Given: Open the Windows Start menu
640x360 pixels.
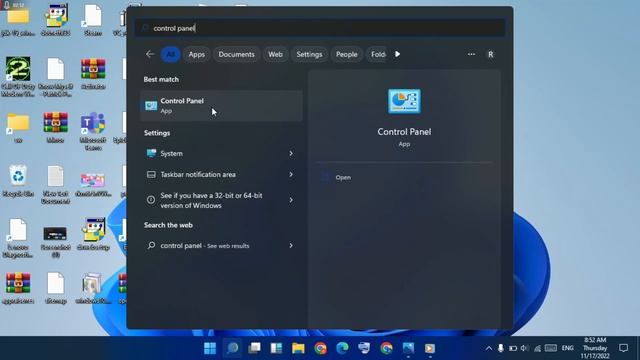Looking at the screenshot, I should pos(210,348).
